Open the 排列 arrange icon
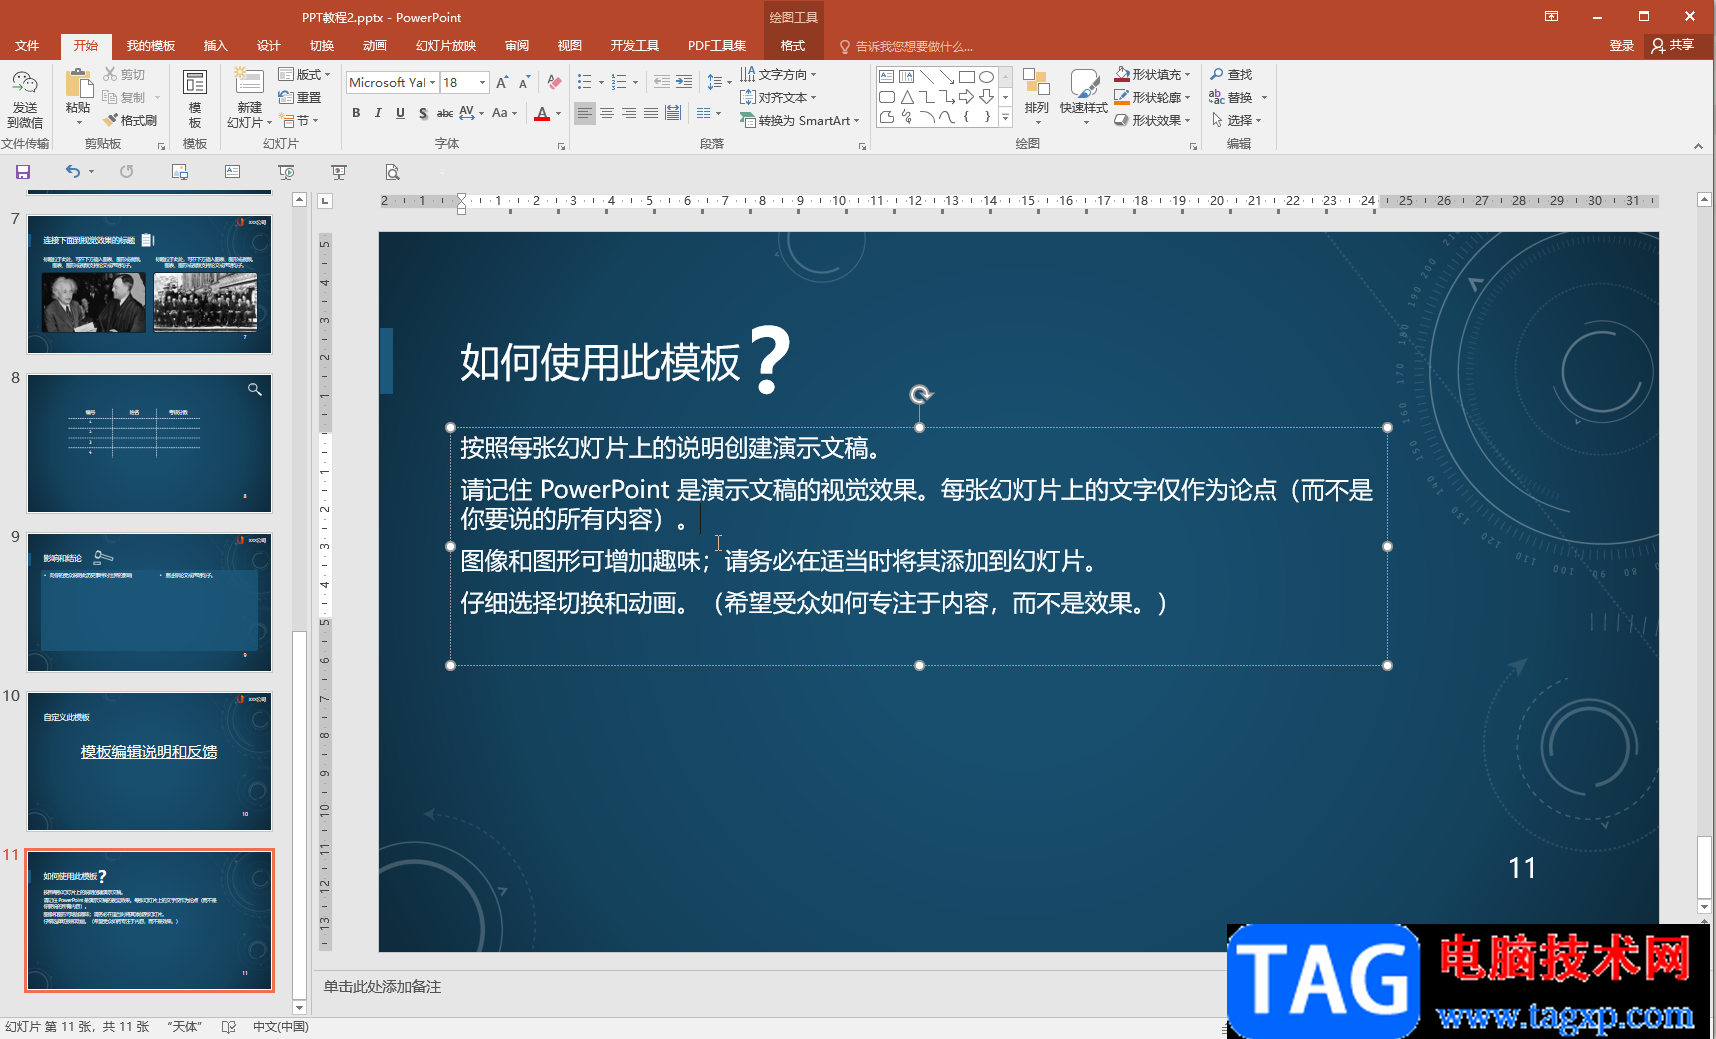The height and width of the screenshot is (1039, 1716). click(x=1036, y=83)
